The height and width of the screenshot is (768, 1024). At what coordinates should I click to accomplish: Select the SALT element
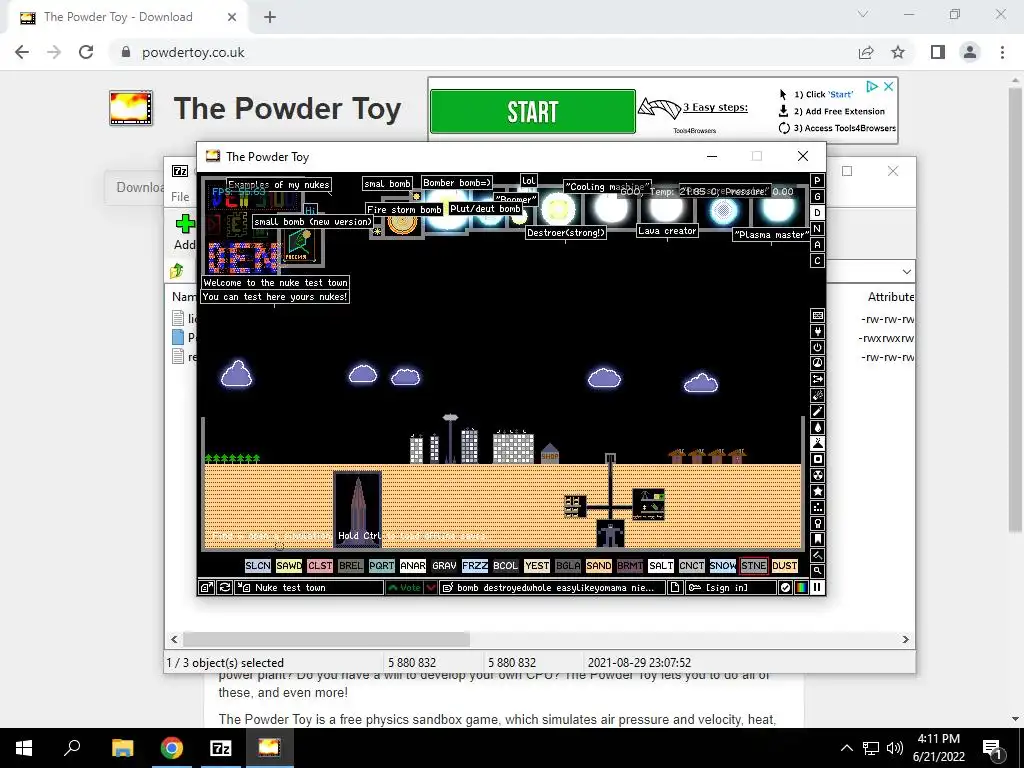coord(661,566)
